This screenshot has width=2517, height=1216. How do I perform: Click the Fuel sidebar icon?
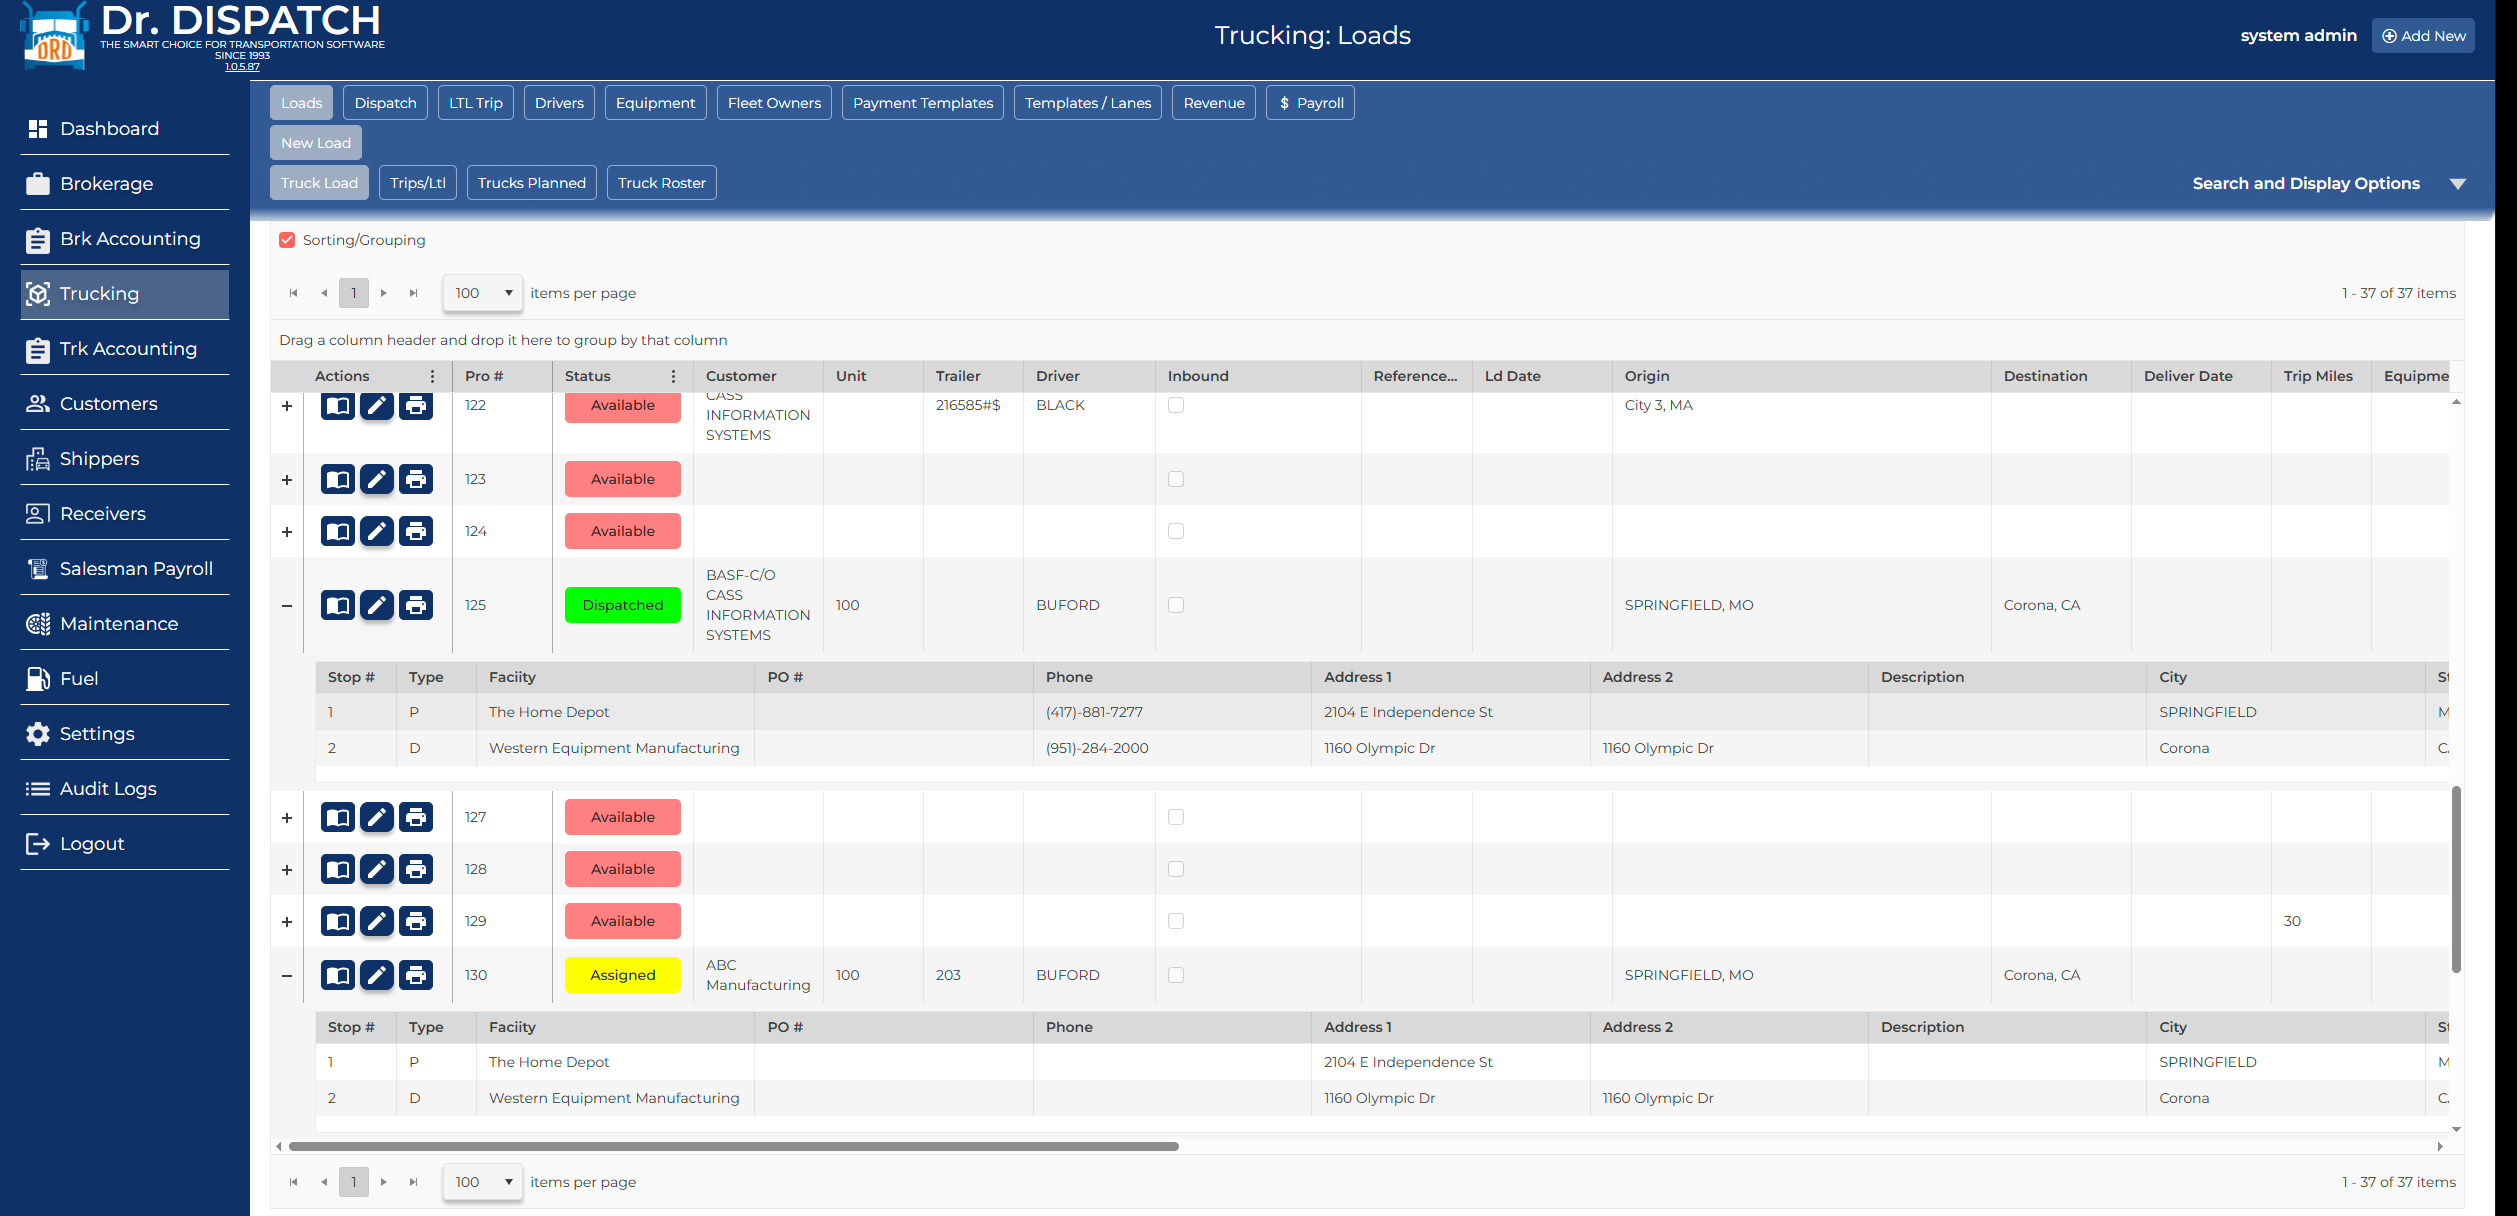point(38,679)
